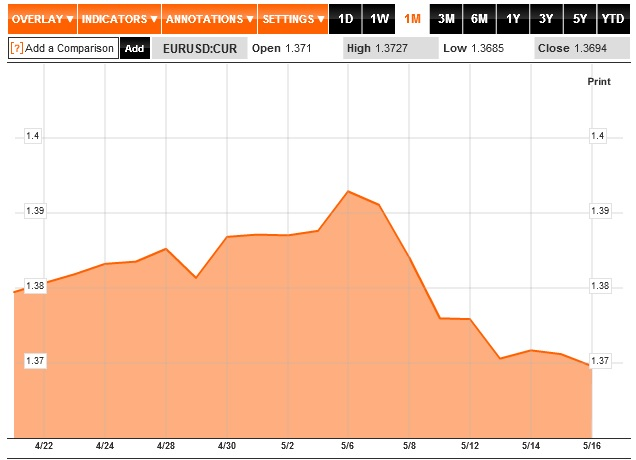Choose the 1M time range tab

point(412,19)
